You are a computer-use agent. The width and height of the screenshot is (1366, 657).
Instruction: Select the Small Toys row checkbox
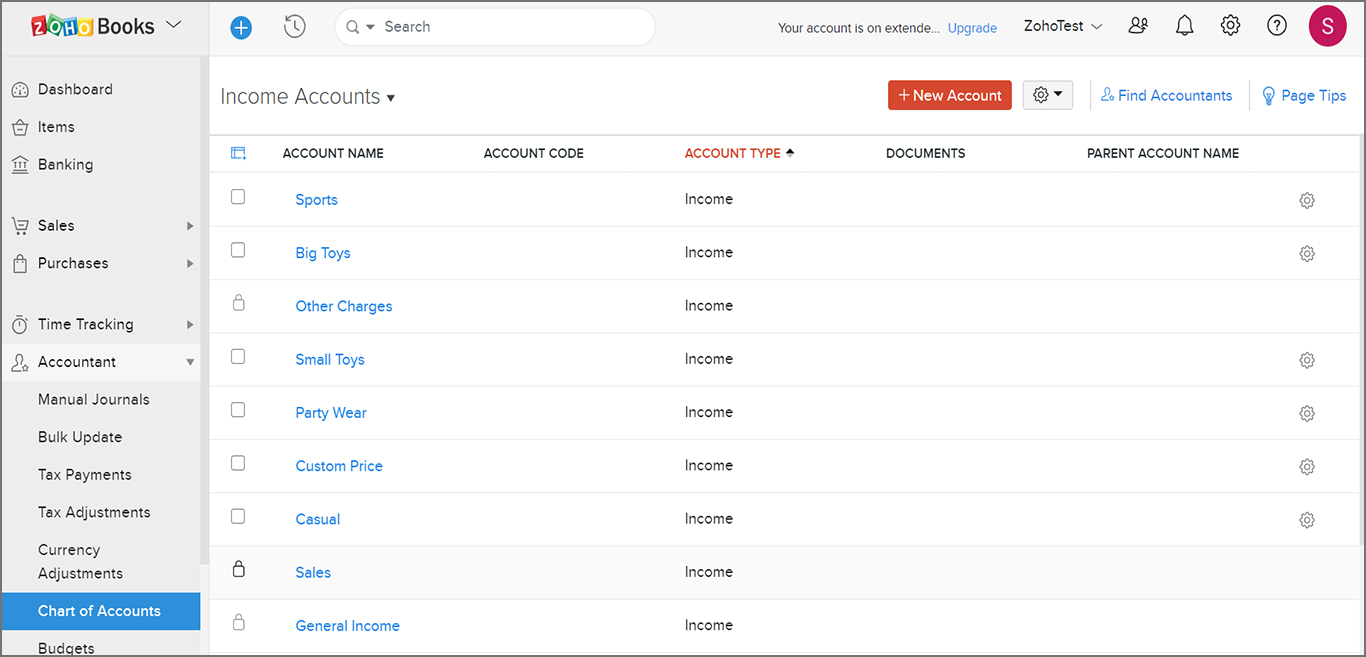pos(238,357)
